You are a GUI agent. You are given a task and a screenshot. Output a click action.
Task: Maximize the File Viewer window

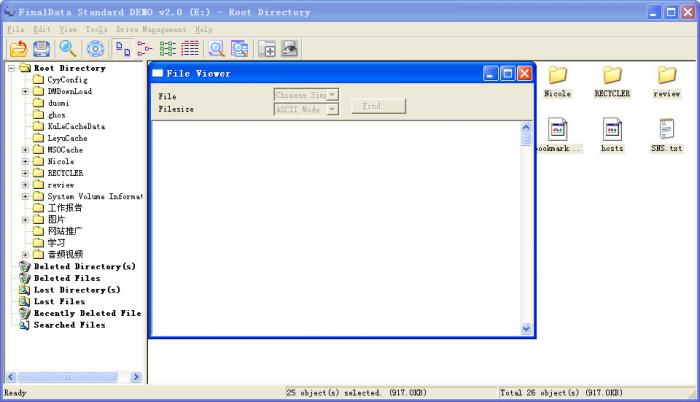[x=508, y=73]
